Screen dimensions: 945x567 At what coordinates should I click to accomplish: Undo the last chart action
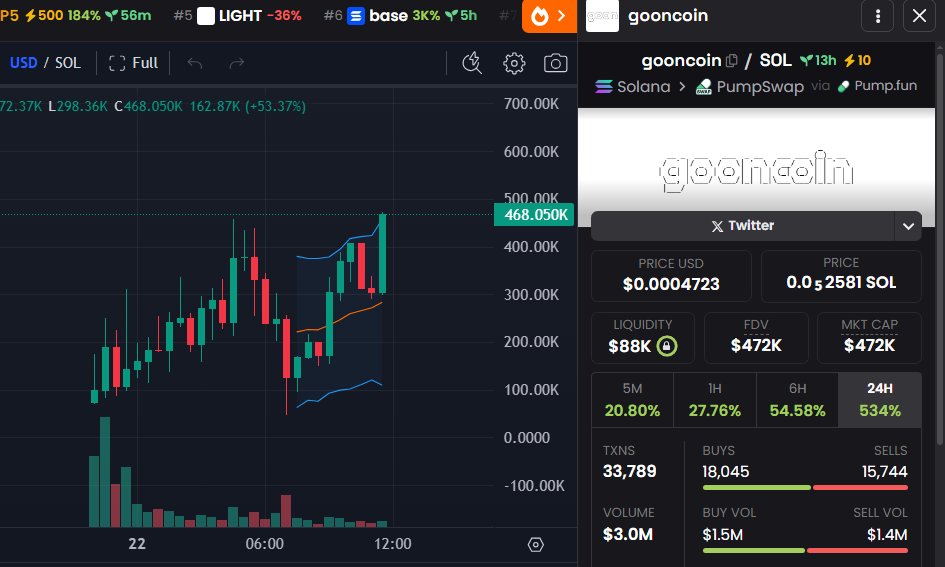click(195, 63)
